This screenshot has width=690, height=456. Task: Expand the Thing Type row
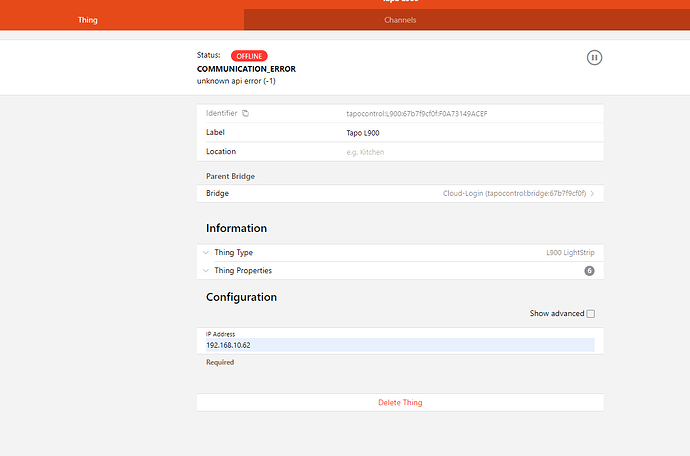[400, 253]
